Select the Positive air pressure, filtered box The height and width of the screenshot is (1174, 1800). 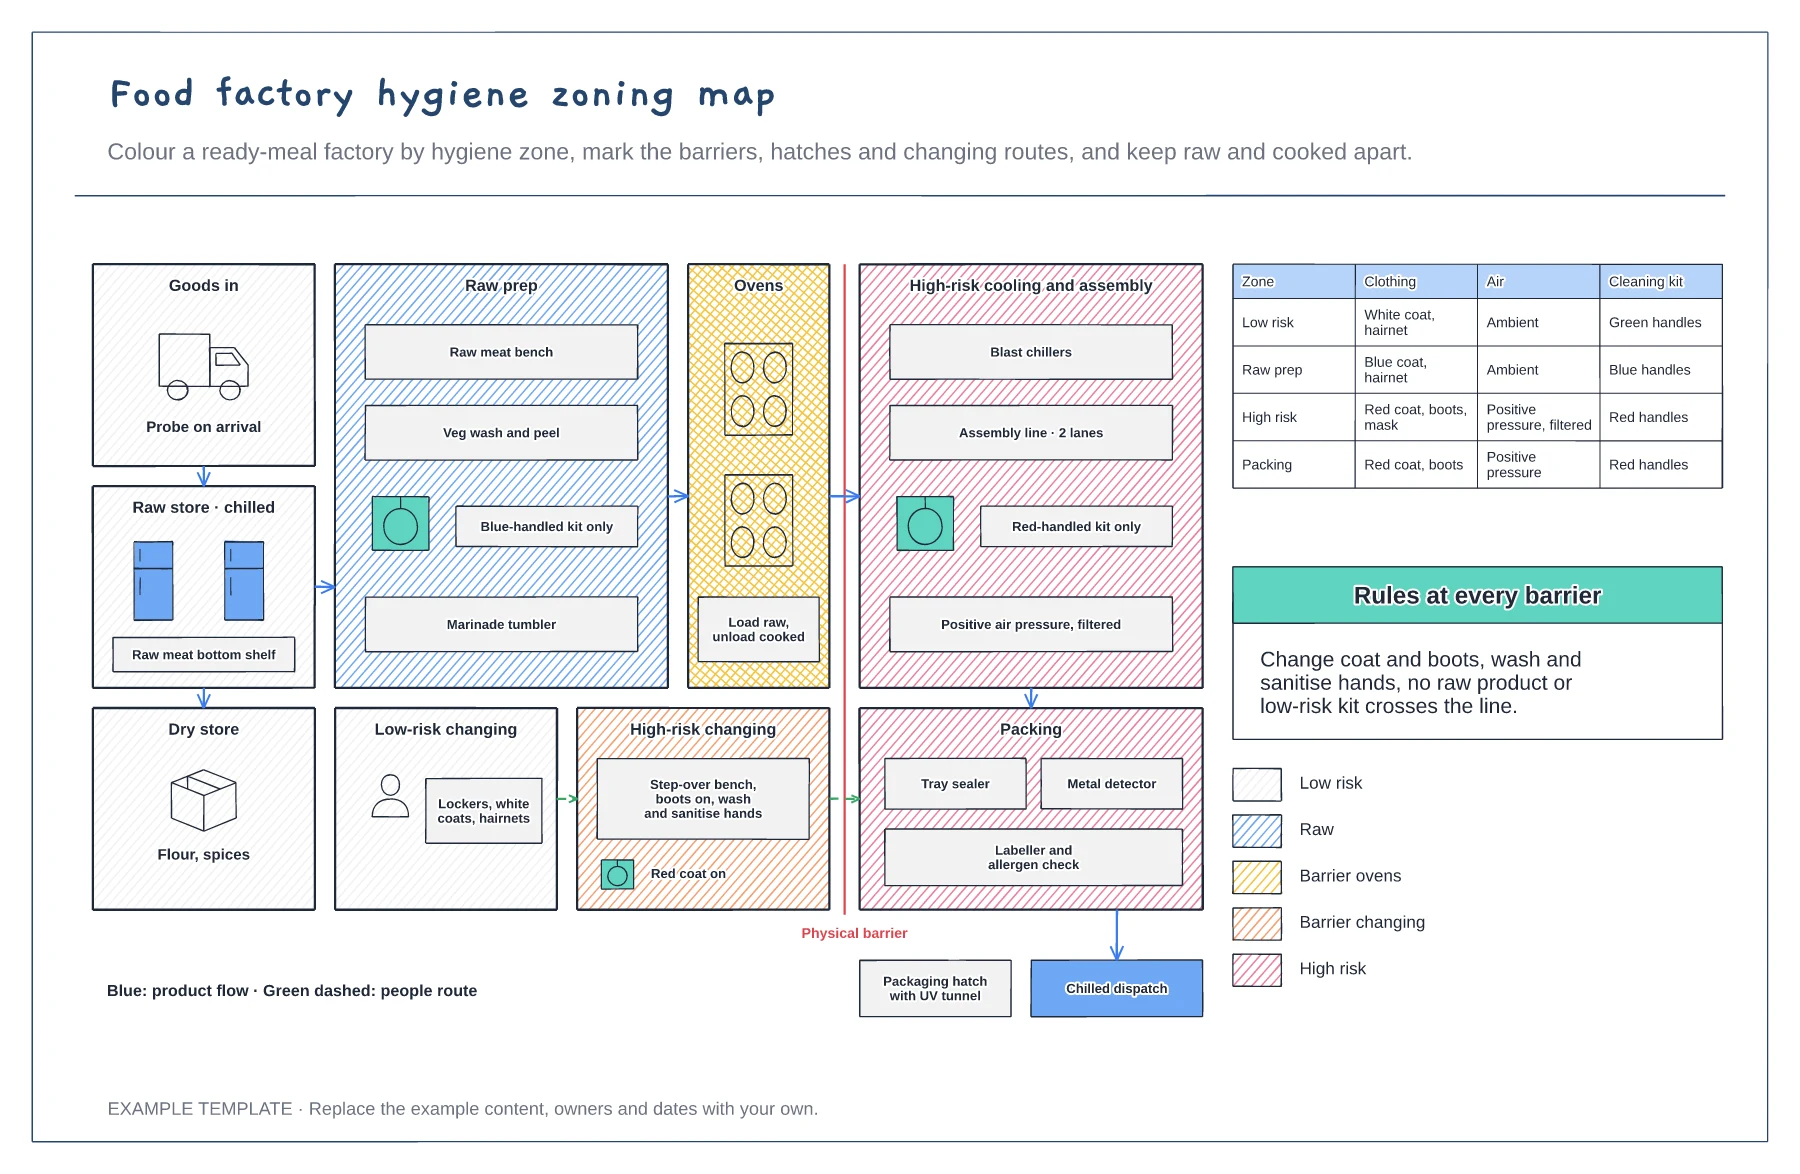point(1031,624)
